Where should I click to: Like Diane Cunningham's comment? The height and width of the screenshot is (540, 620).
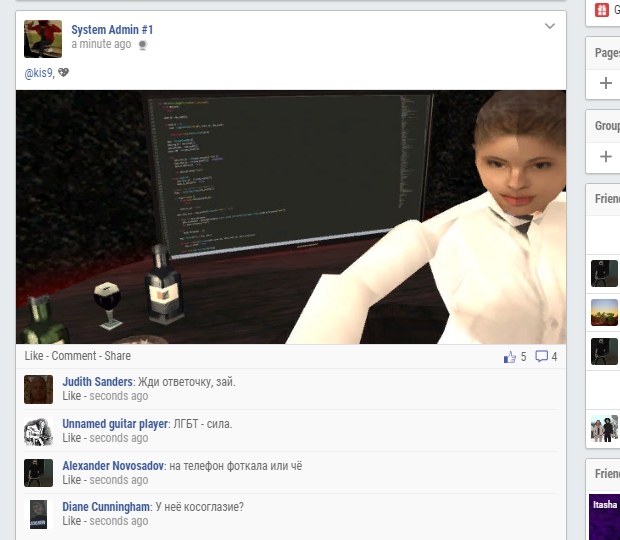(x=71, y=521)
